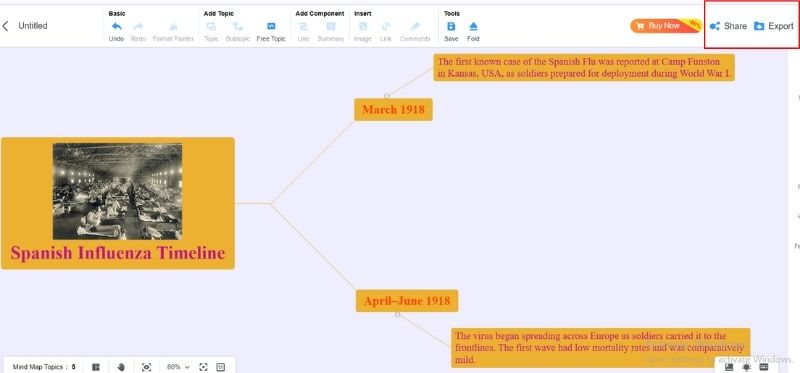Screen dimensions: 800x373
Task: Collapse the April–June 1918 branch circle
Action: point(397,315)
